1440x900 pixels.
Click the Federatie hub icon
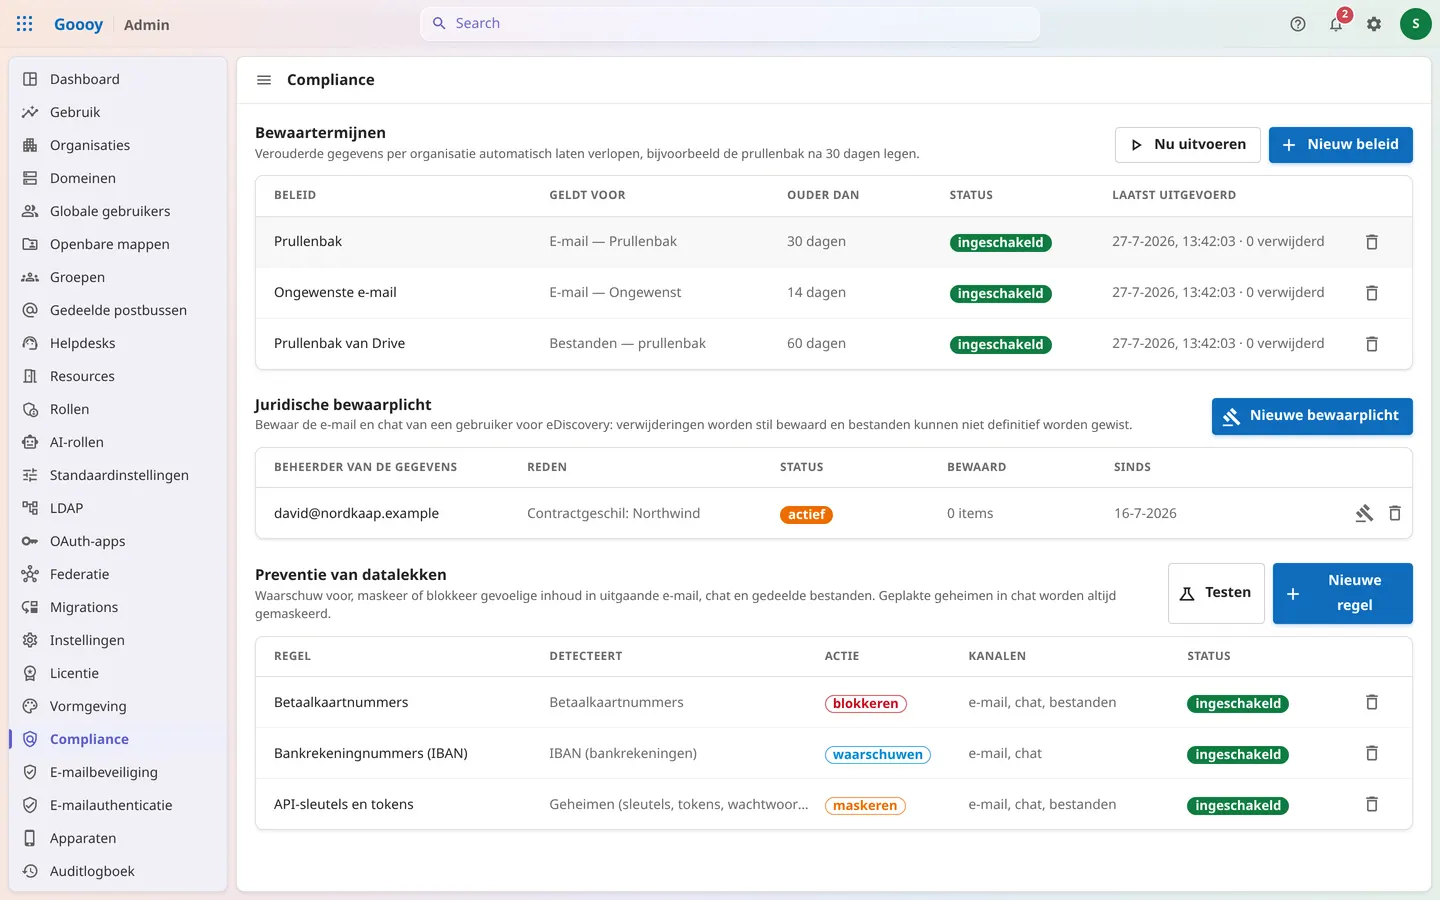click(30, 574)
